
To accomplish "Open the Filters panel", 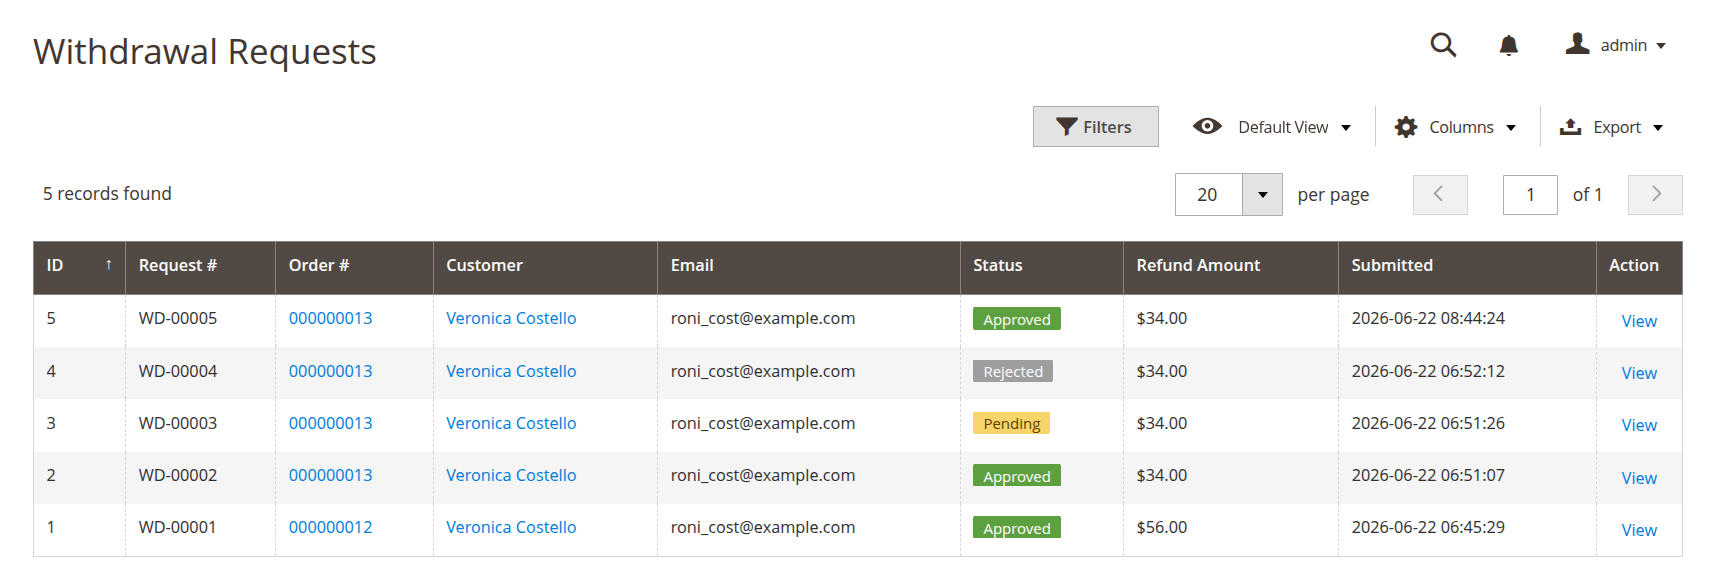I will click(1095, 127).
